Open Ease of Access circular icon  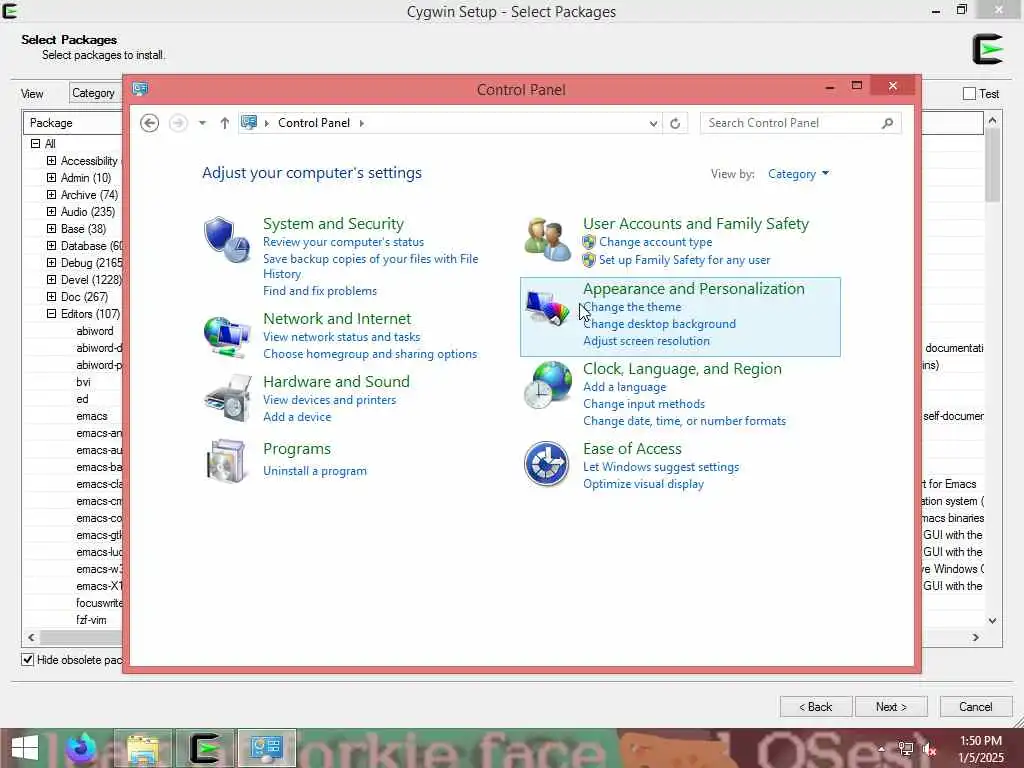click(x=547, y=464)
